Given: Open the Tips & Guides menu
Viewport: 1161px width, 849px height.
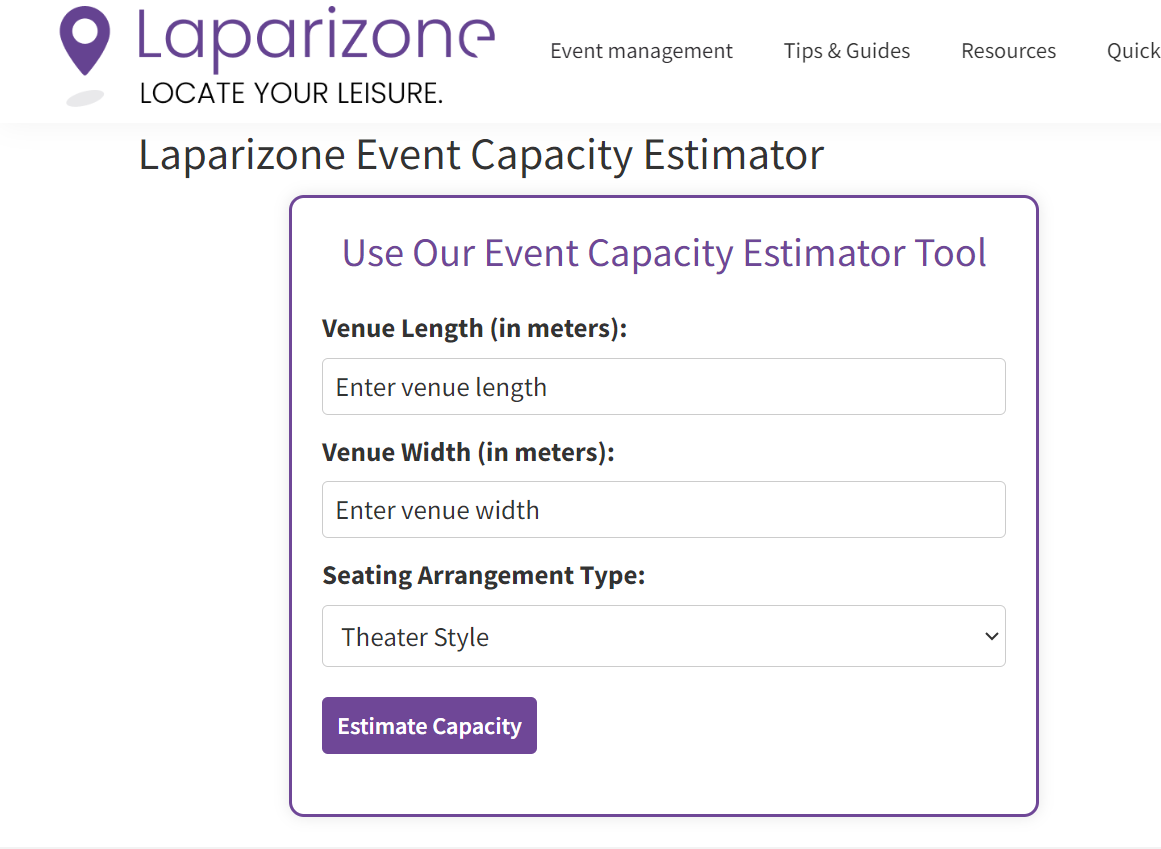Looking at the screenshot, I should click(x=846, y=50).
